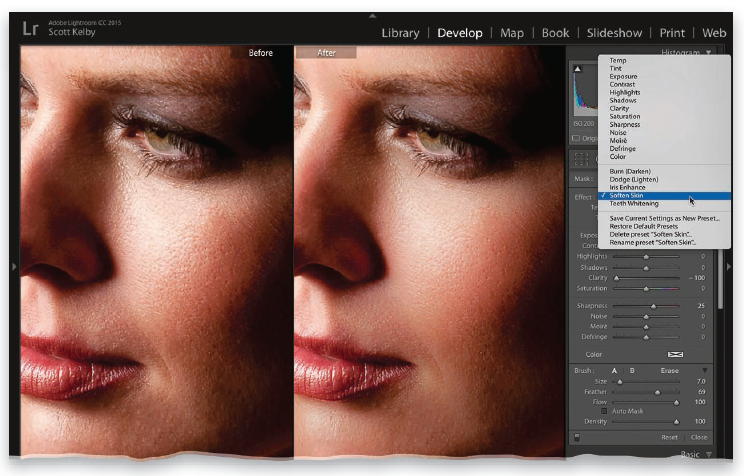This screenshot has height=476, width=744.
Task: Click the Clarity slider handle
Action: pos(616,276)
